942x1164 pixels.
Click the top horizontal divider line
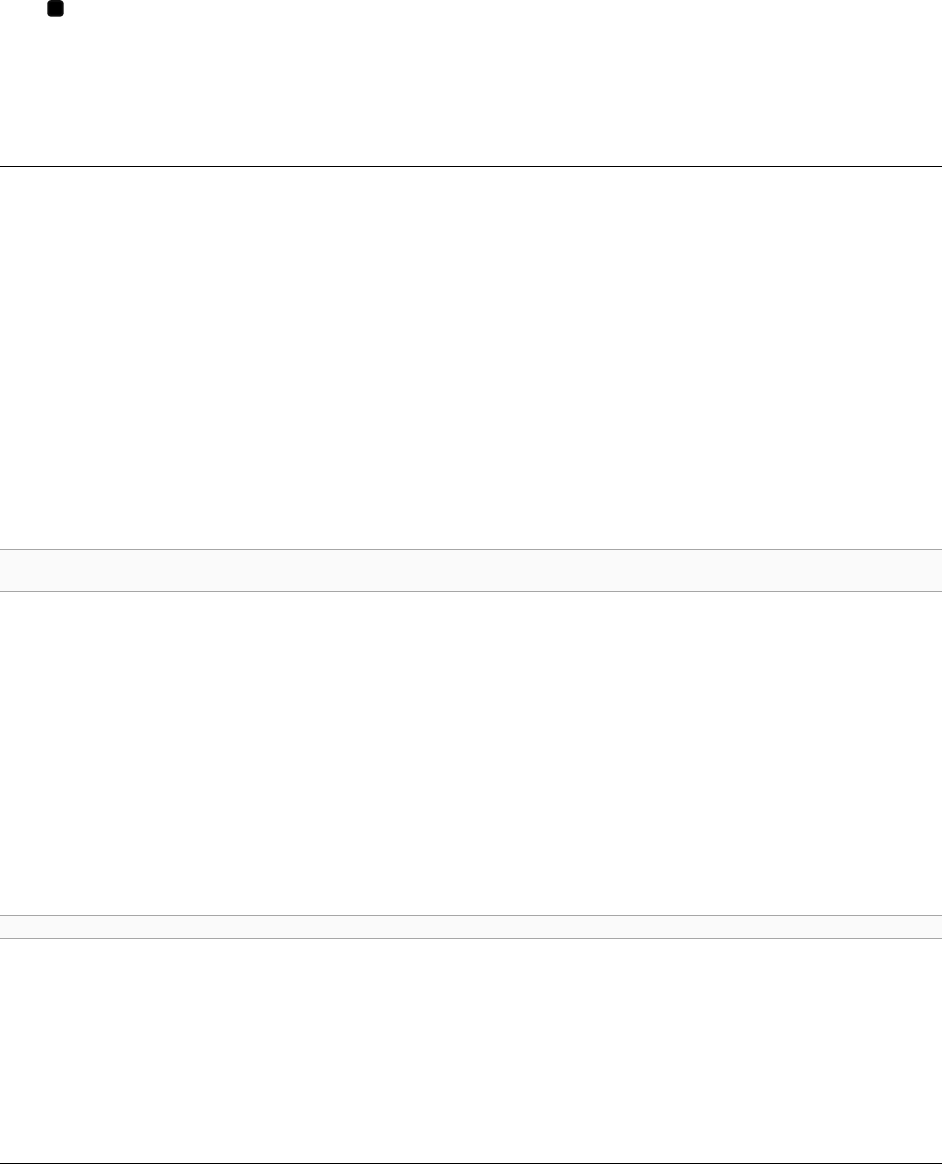tap(471, 166)
